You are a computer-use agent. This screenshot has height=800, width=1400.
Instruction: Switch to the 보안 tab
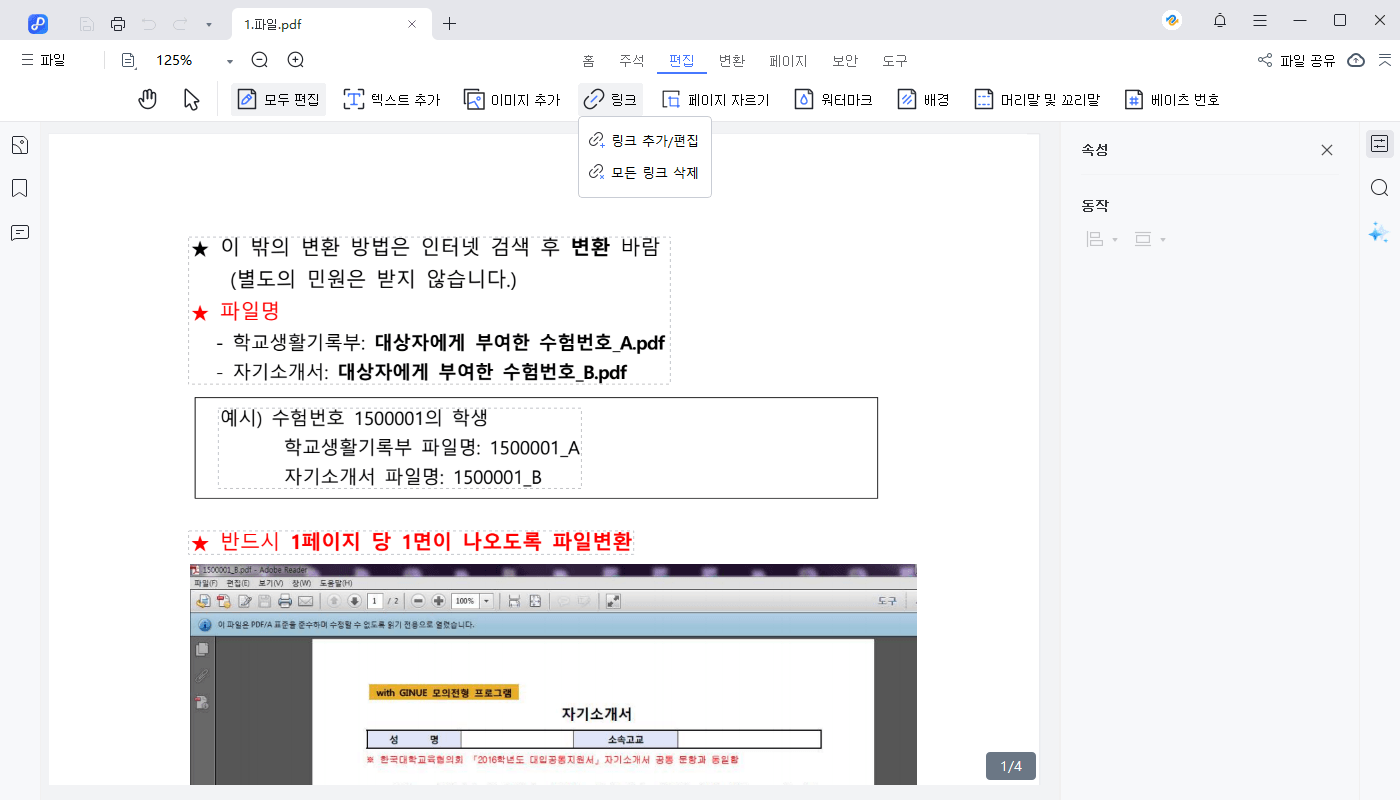(845, 60)
